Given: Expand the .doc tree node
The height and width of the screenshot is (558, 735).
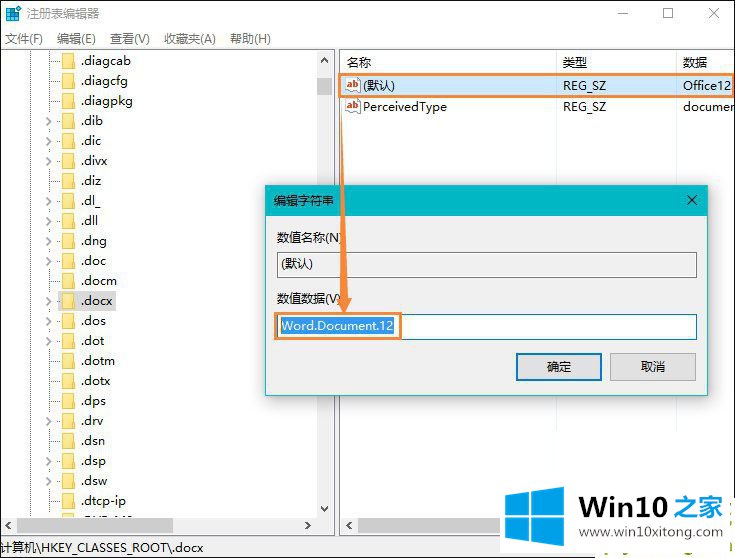Looking at the screenshot, I should 48,261.
